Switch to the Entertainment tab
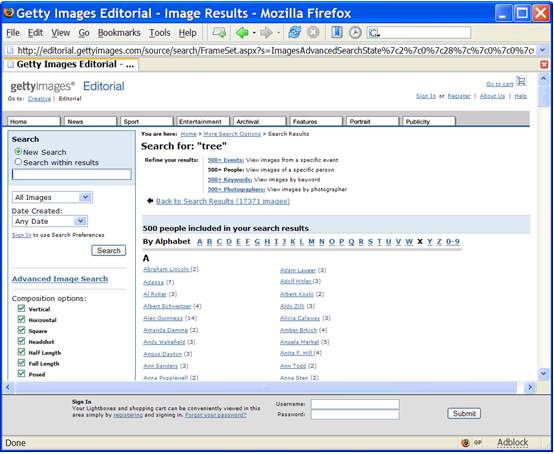This screenshot has height=454, width=554. coord(203,121)
